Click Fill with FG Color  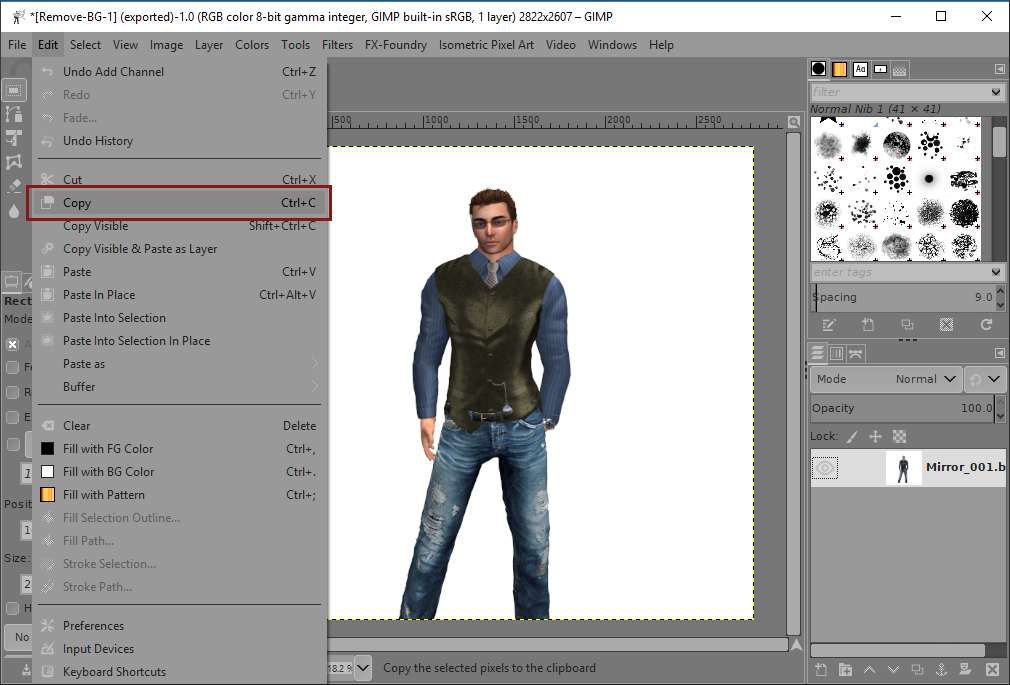click(107, 449)
